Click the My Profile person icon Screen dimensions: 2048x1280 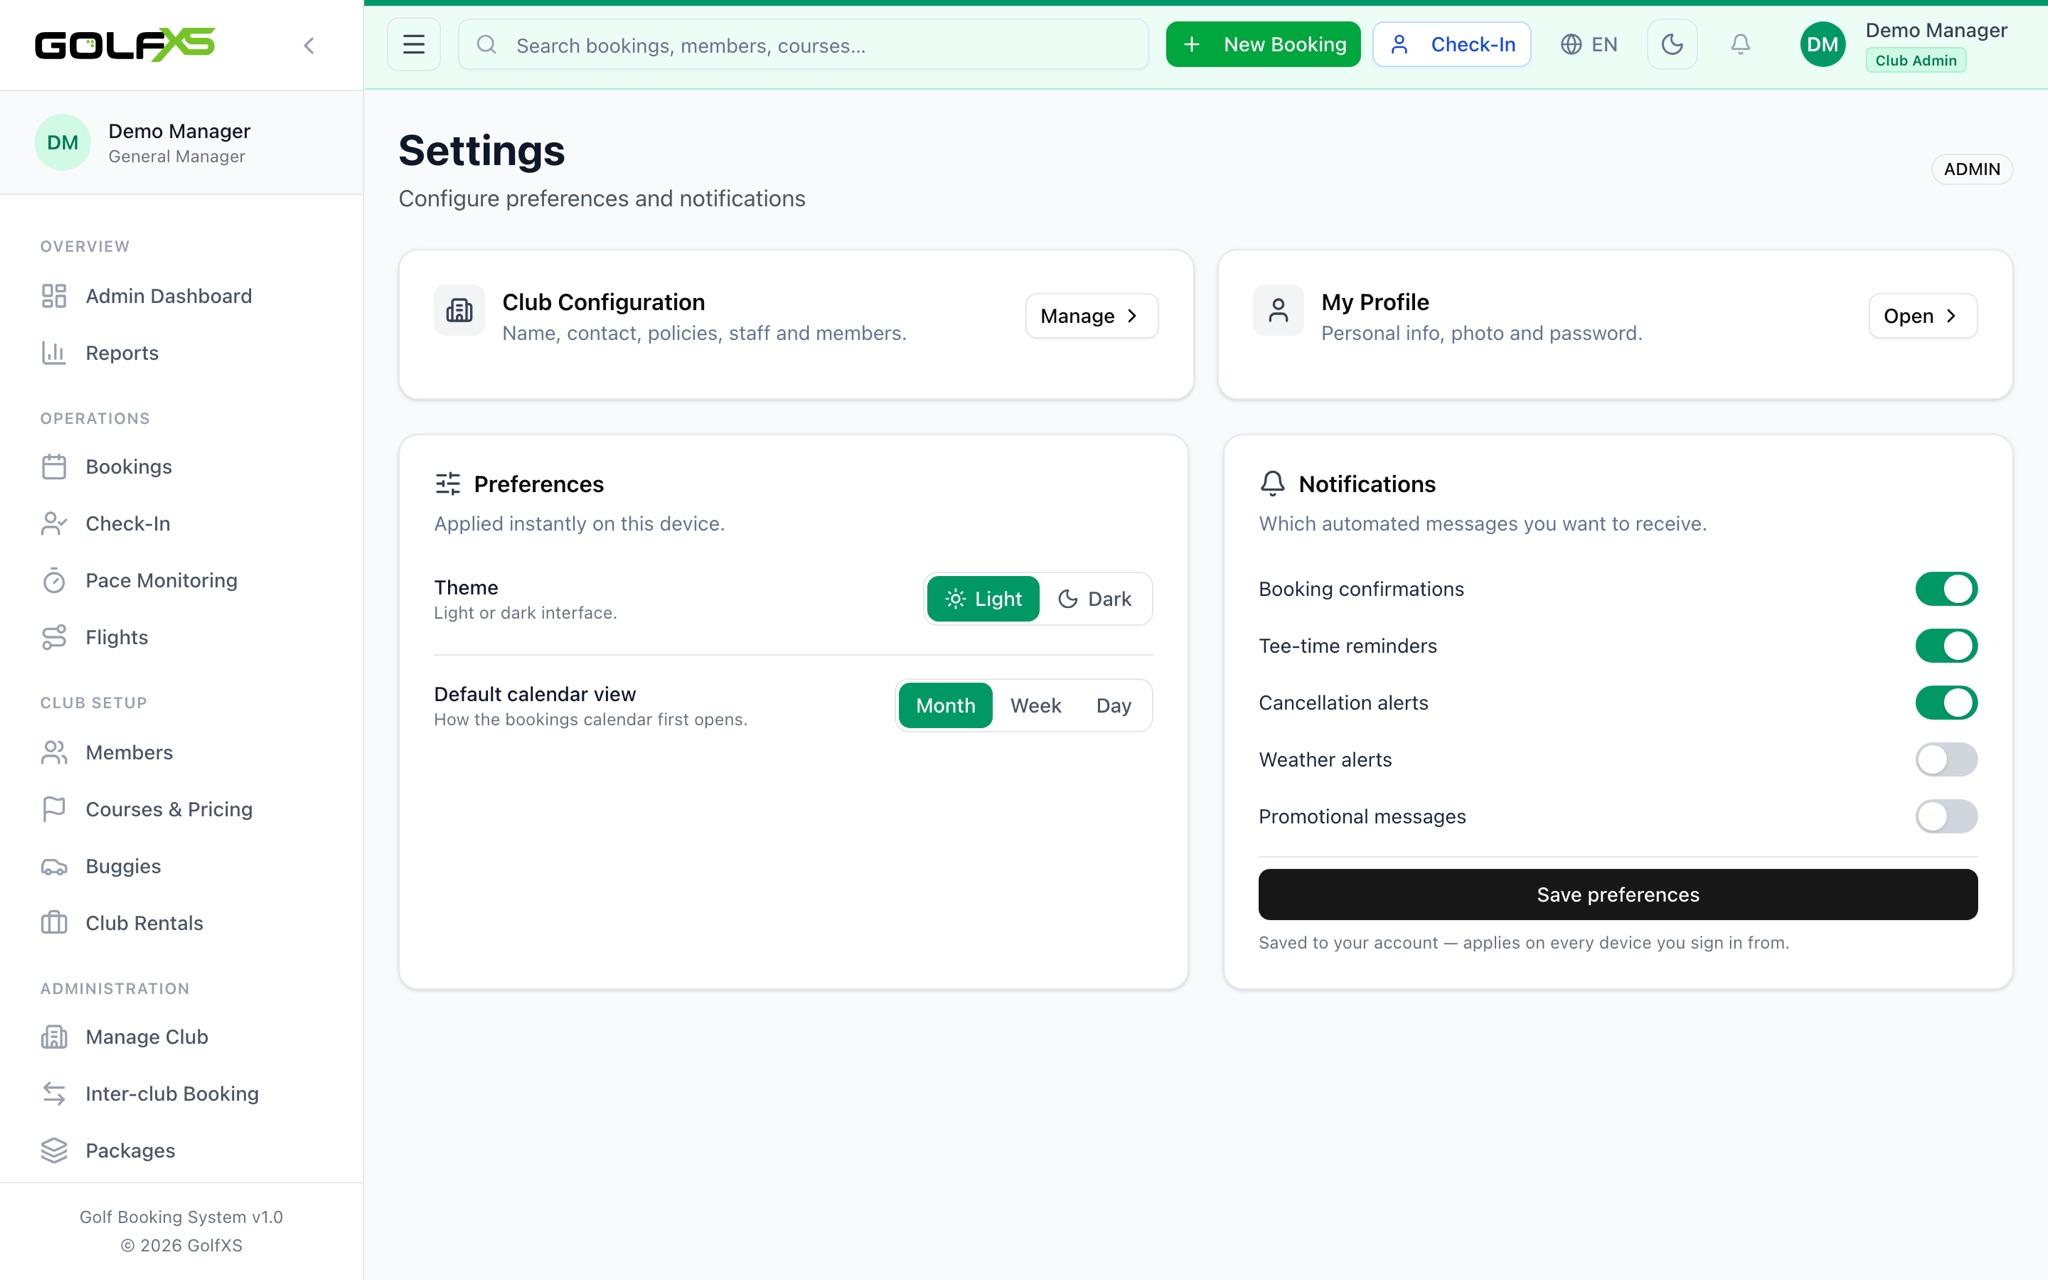click(x=1278, y=310)
